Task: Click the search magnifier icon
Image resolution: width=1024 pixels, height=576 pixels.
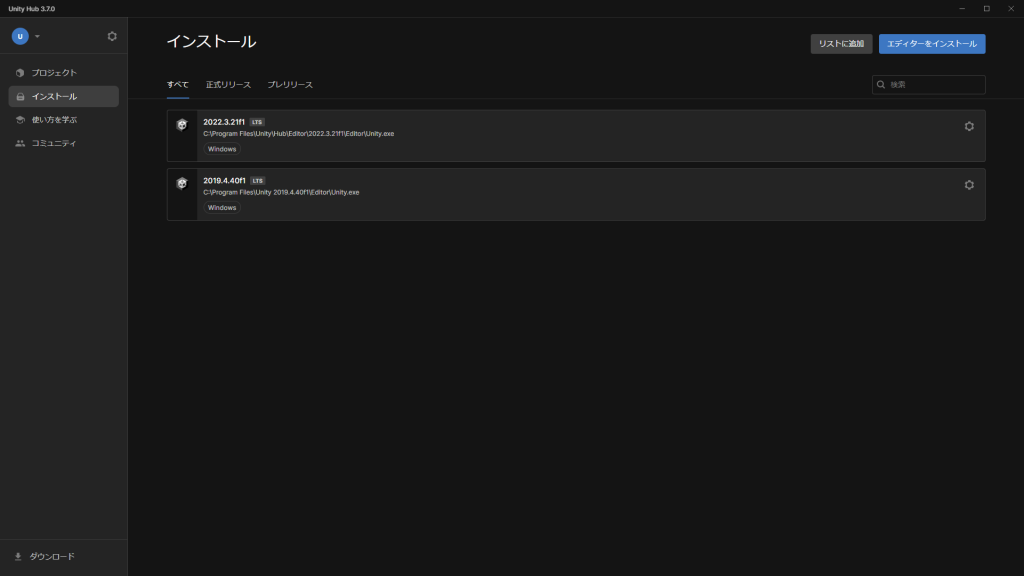Action: coord(881,85)
